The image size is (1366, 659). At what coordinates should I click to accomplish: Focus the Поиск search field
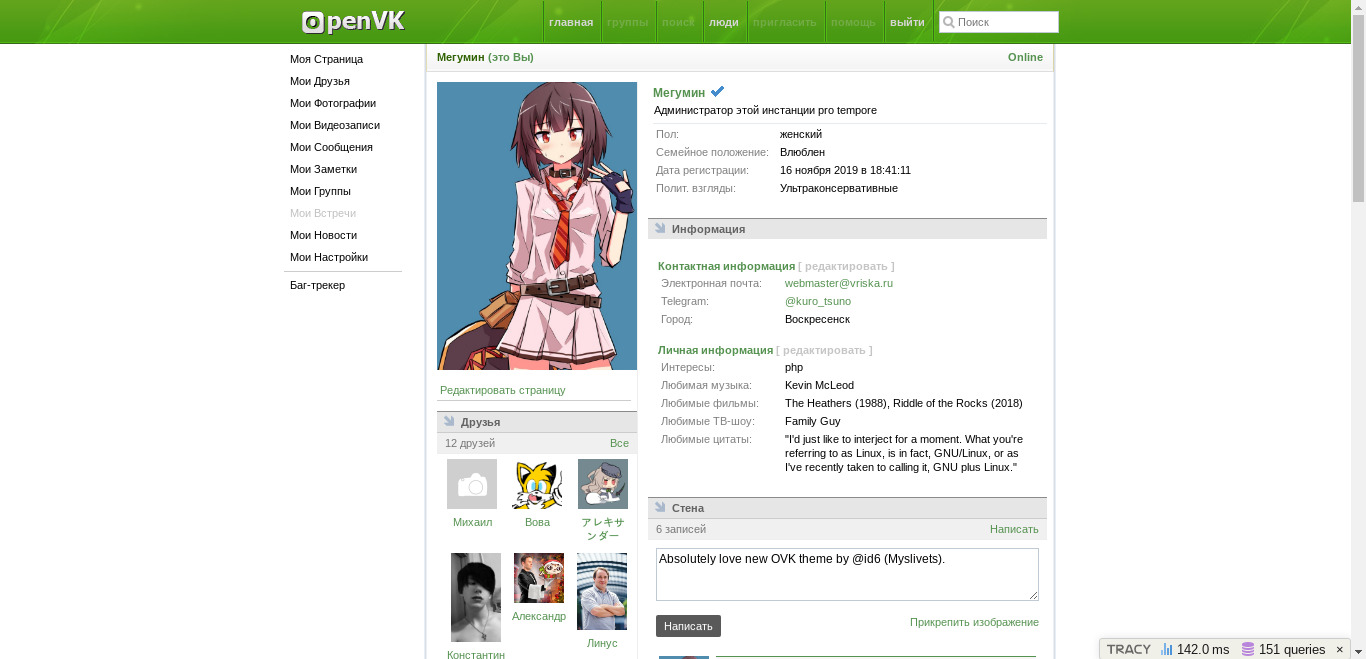pos(998,22)
